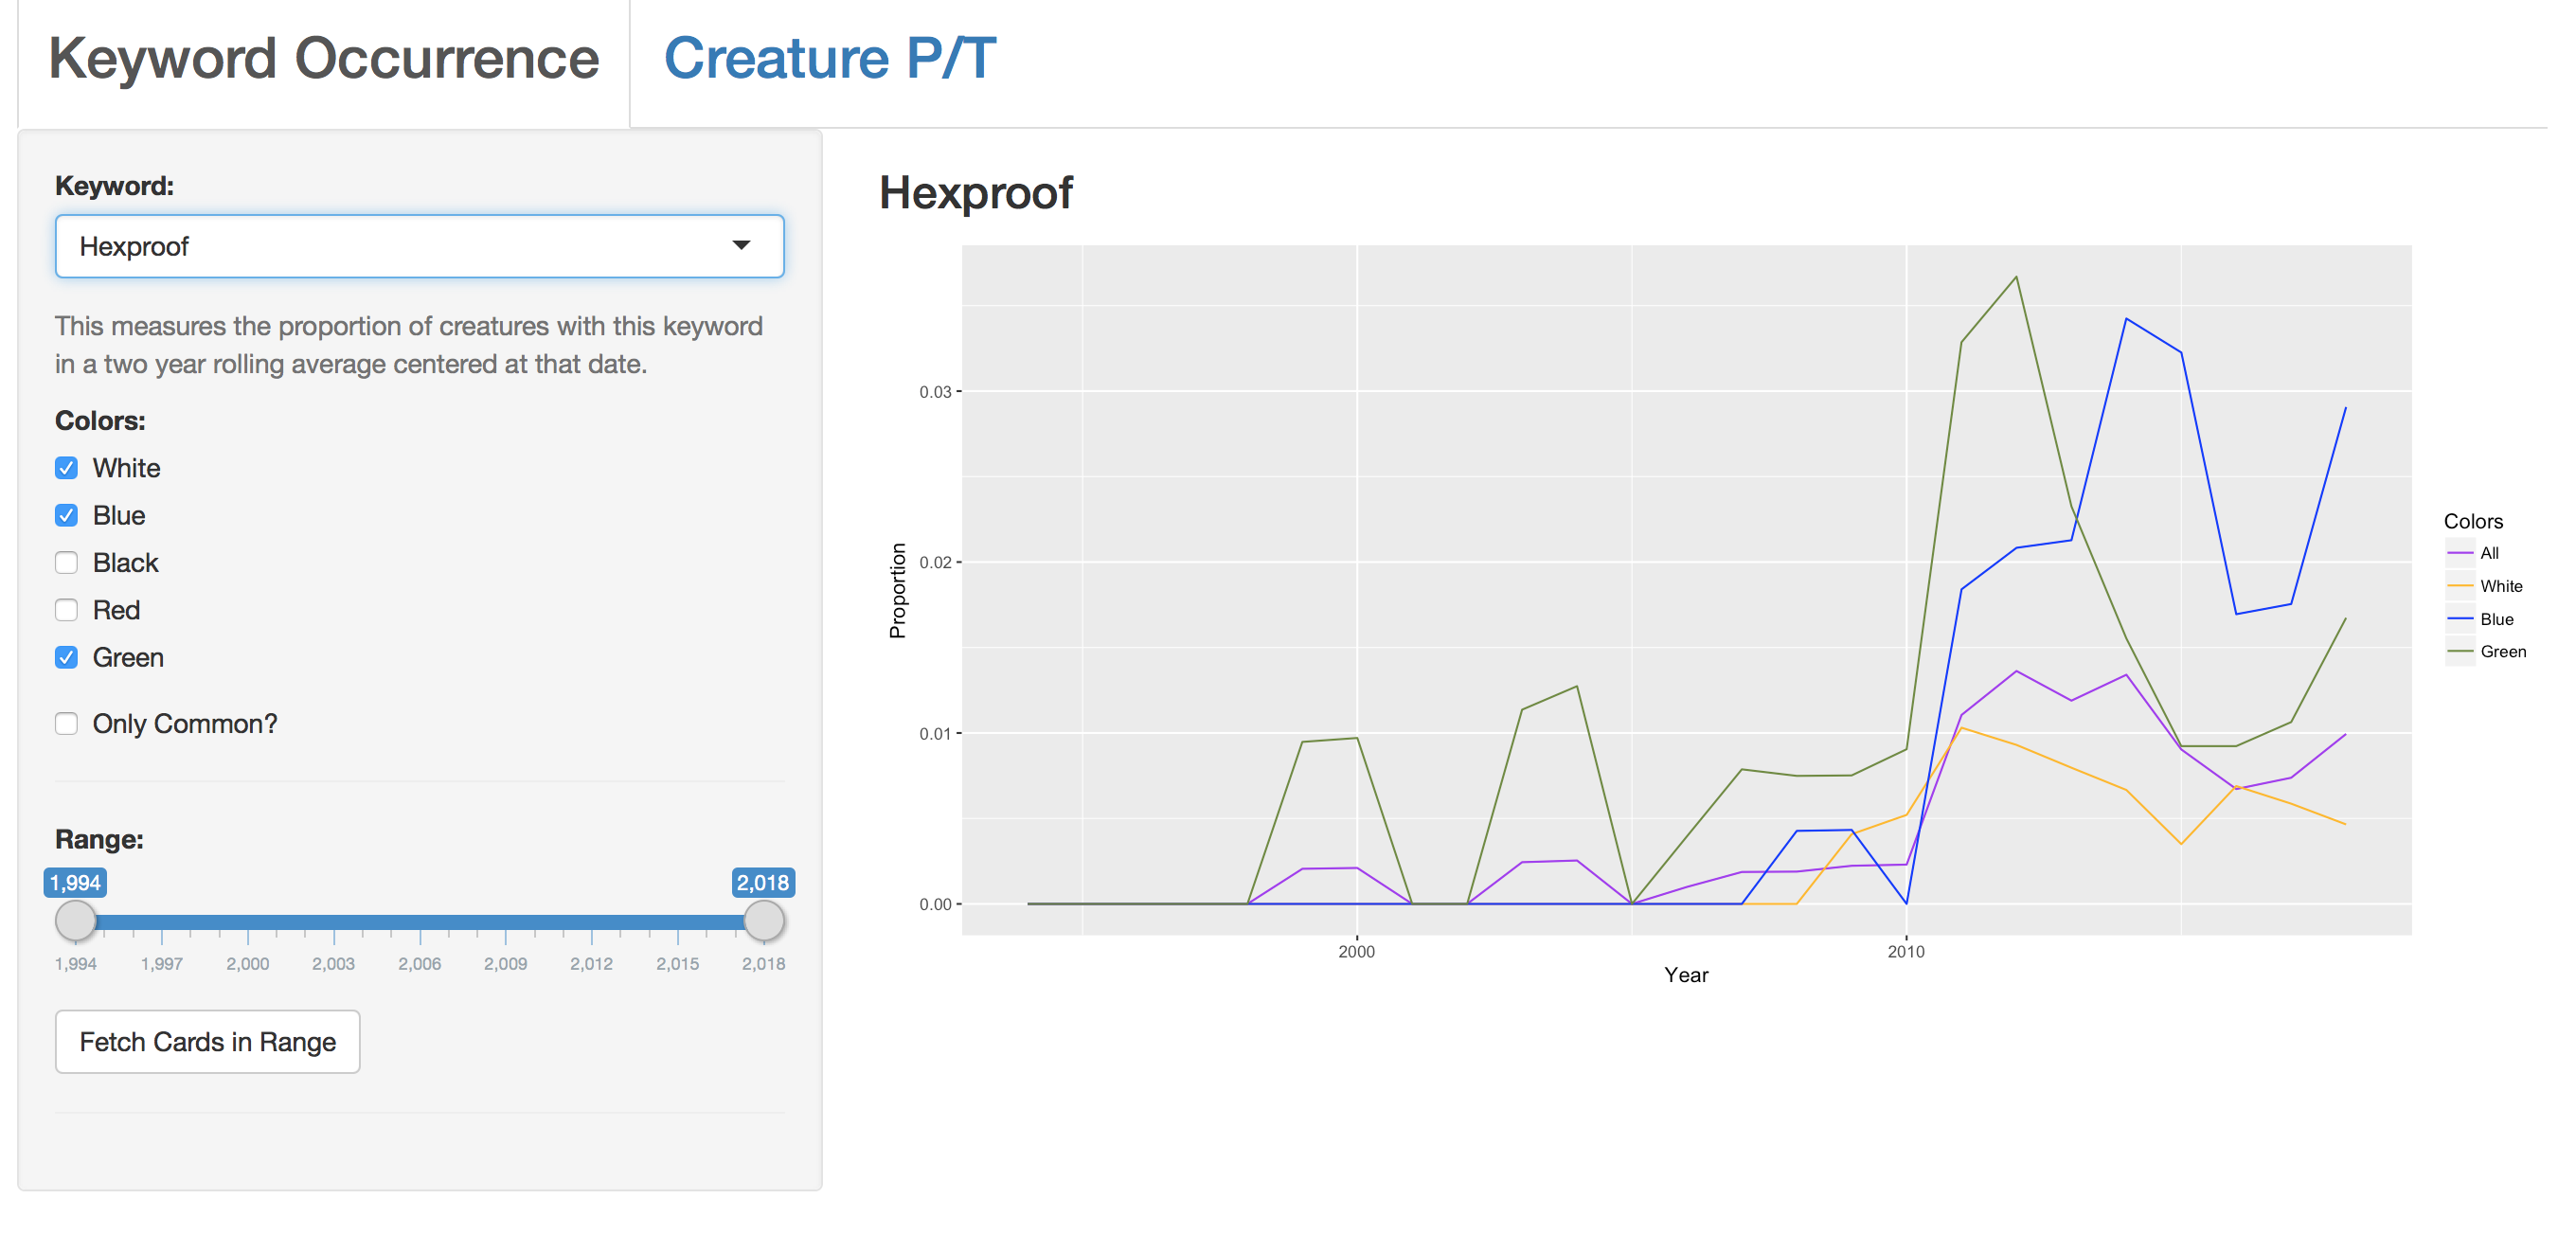Click the Keyword: field label

coord(114,186)
